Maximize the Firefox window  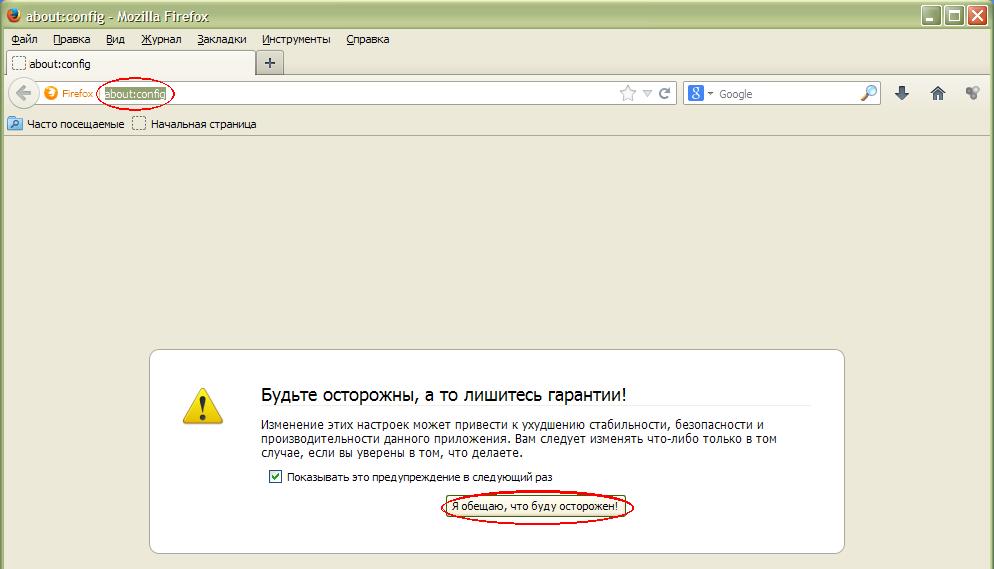coord(954,15)
